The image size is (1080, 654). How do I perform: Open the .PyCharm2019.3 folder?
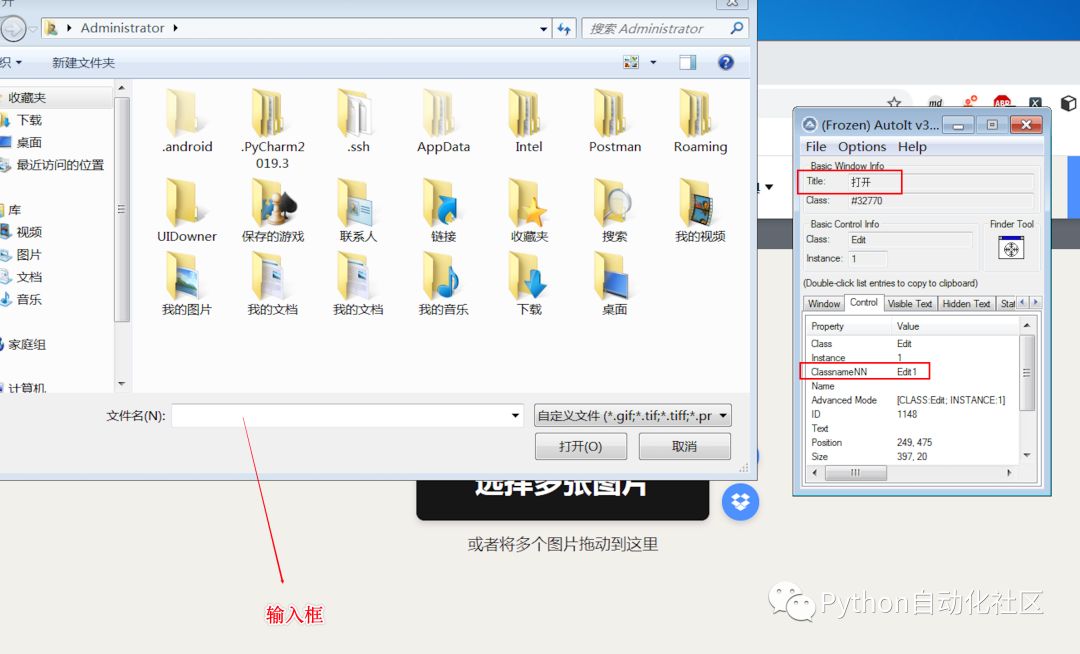[x=272, y=129]
